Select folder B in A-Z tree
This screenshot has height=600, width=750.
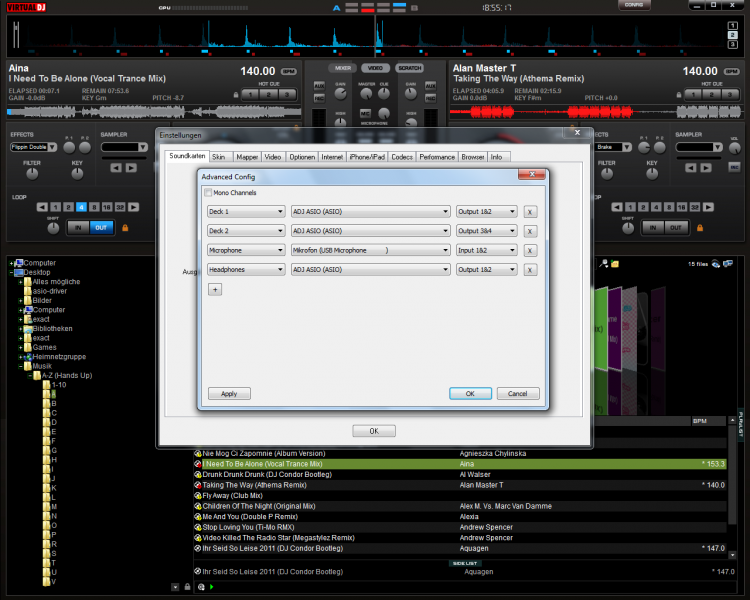point(50,403)
